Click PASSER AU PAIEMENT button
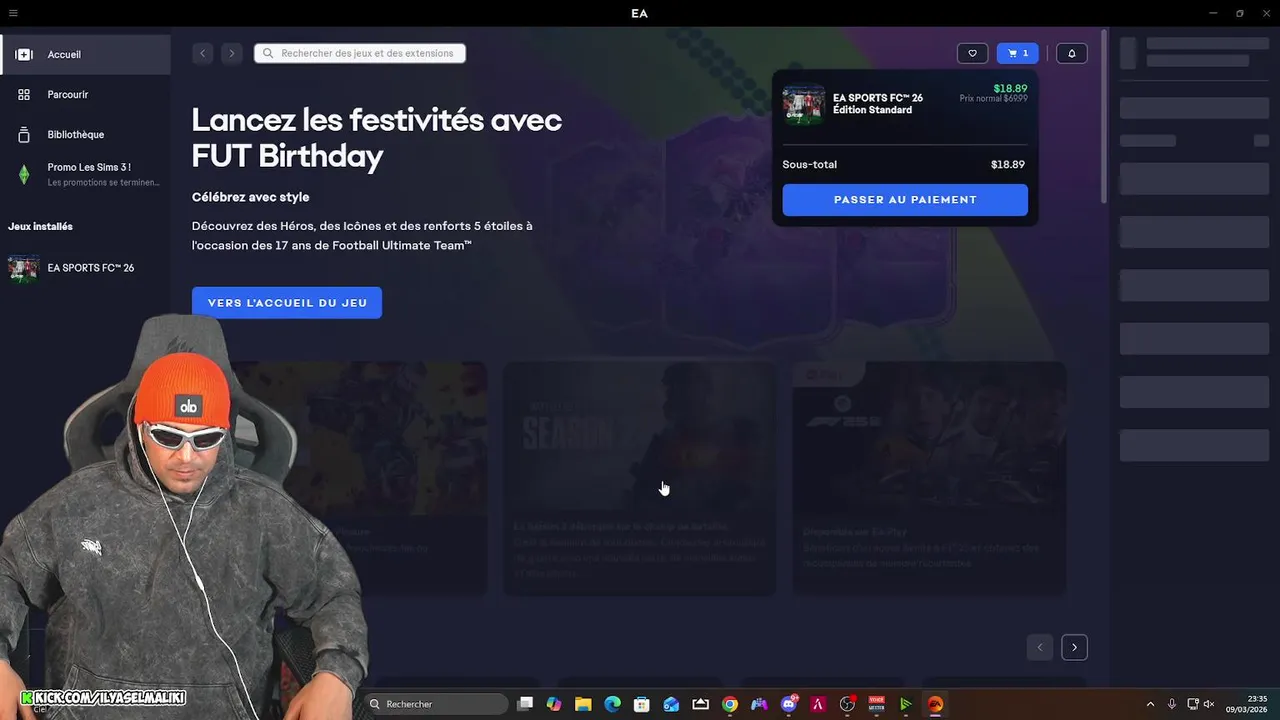 click(905, 200)
